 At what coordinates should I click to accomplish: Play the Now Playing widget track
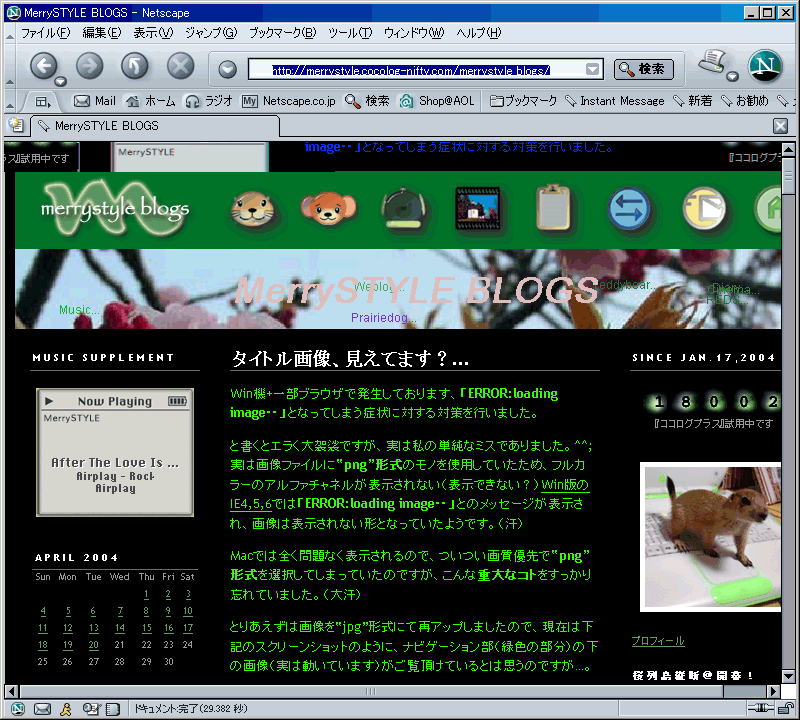[x=49, y=401]
